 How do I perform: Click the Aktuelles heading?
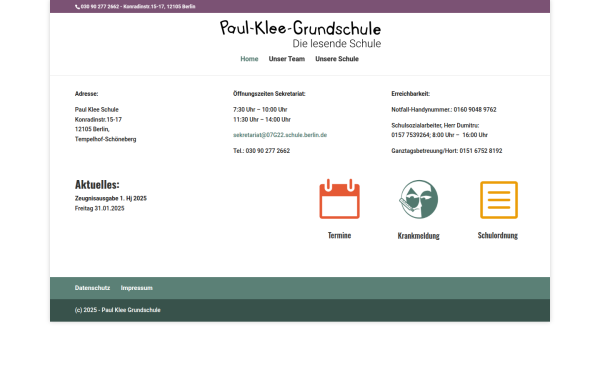(x=97, y=184)
